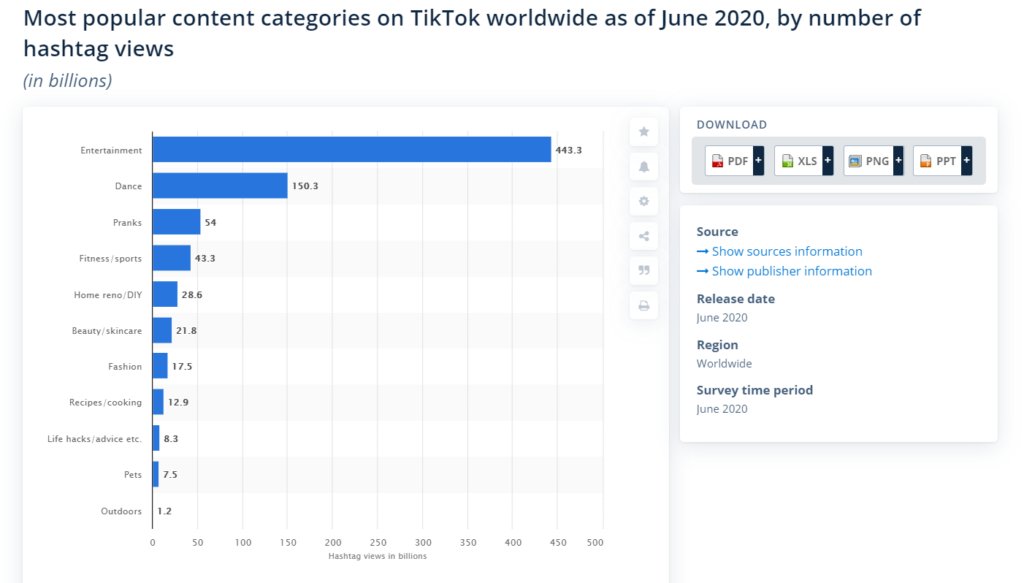Screen dimensions: 1024x583
Task: Download the chart as PPT
Action: [x=937, y=161]
